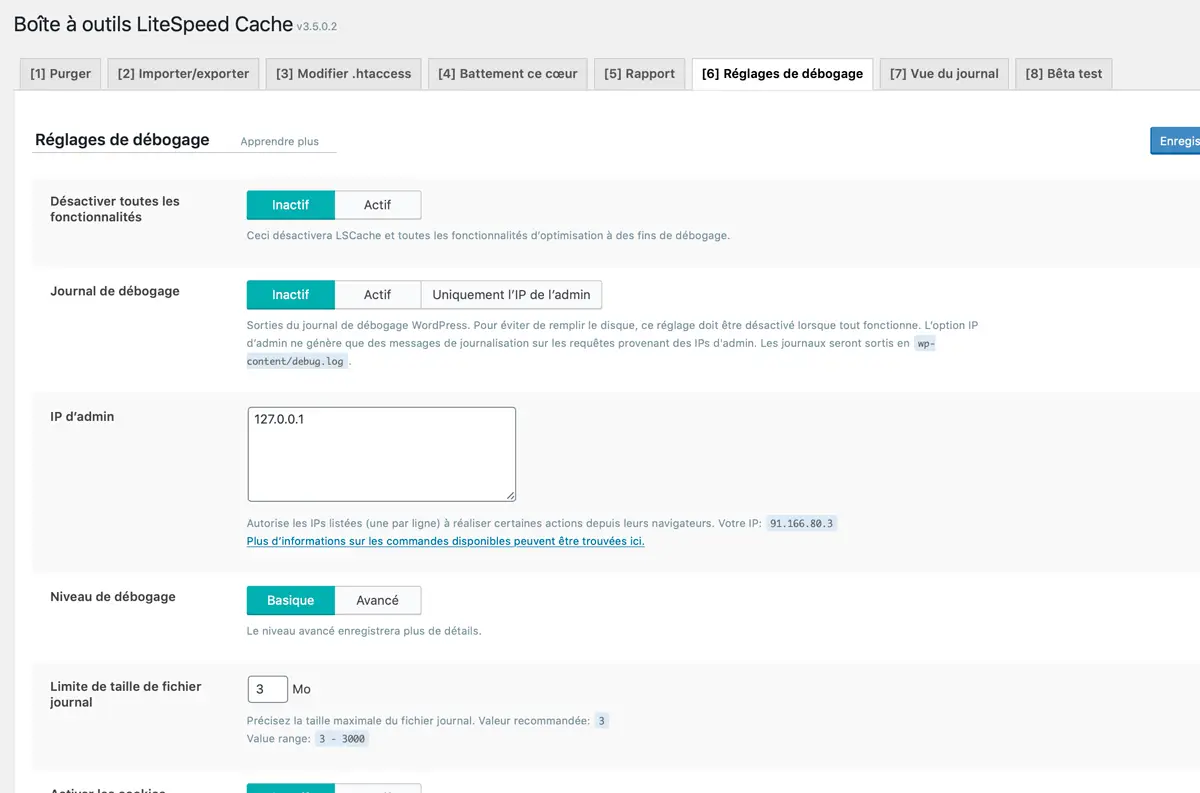This screenshot has width=1200, height=793.
Task: Click the recommended value 3 badge
Action: click(x=601, y=721)
